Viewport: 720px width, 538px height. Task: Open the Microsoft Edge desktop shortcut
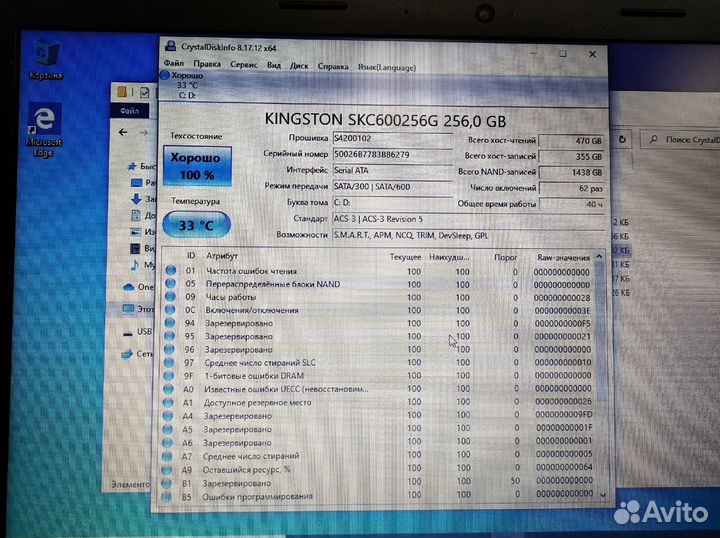47,121
